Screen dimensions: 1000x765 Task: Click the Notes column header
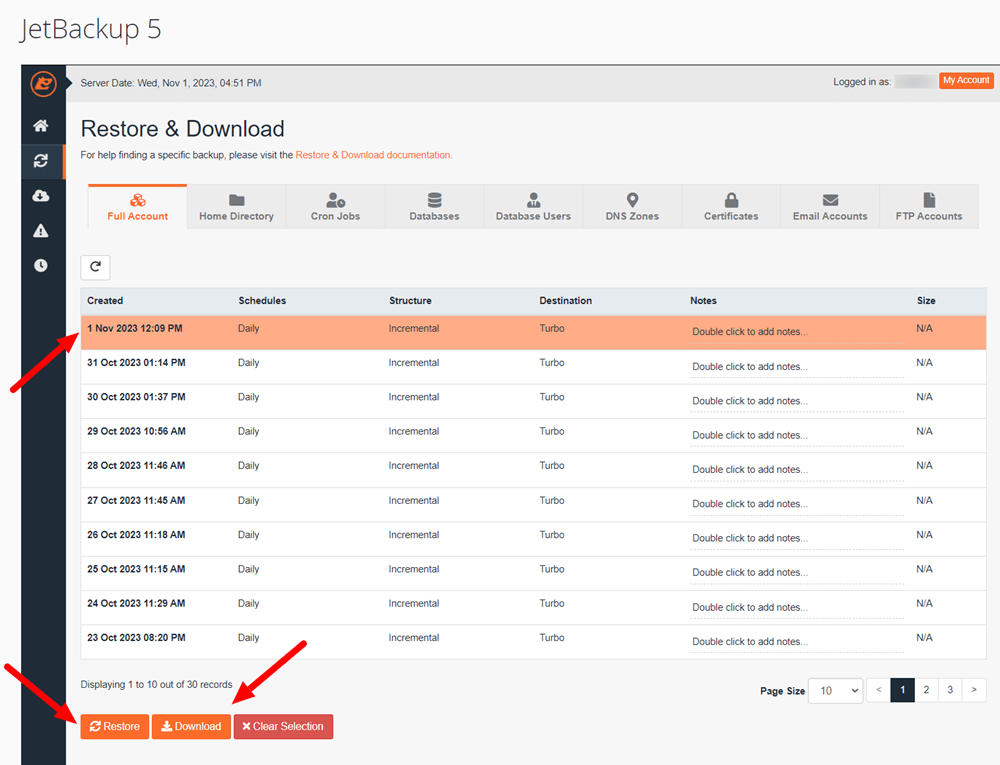click(703, 301)
